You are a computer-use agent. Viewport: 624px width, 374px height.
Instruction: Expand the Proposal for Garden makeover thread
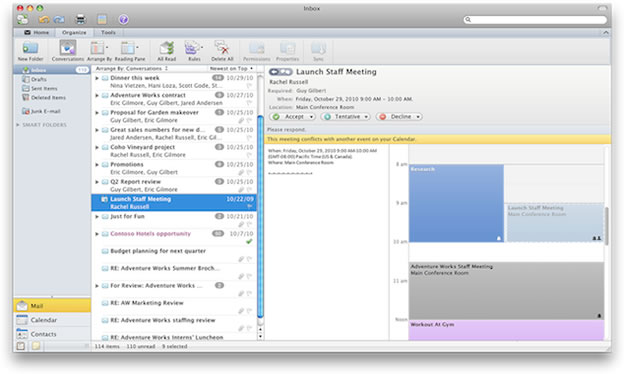pyautogui.click(x=97, y=113)
